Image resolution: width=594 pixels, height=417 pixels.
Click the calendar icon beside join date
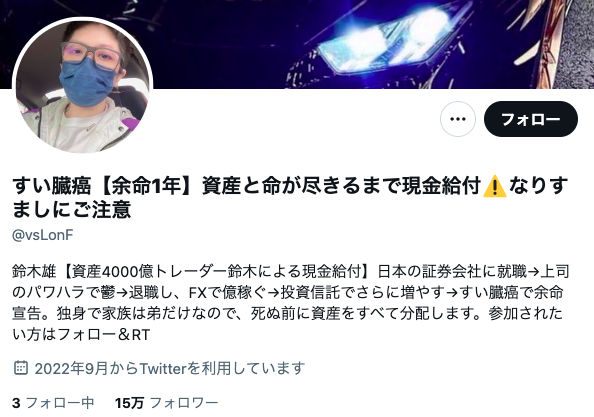pyautogui.click(x=20, y=368)
